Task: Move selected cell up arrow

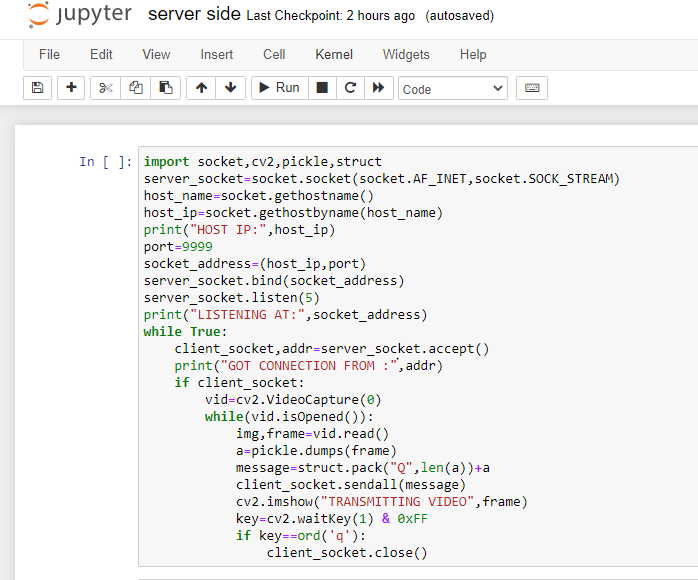Action: pos(201,88)
